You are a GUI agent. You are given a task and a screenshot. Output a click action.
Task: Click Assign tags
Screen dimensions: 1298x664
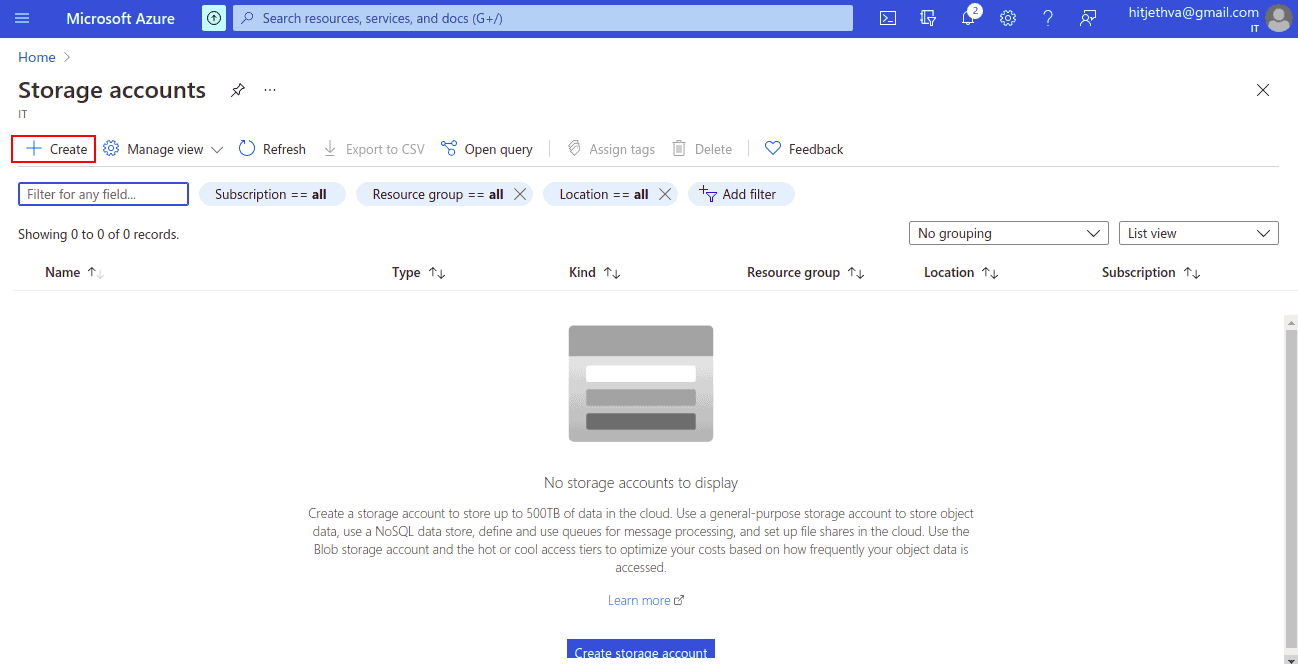coord(611,149)
